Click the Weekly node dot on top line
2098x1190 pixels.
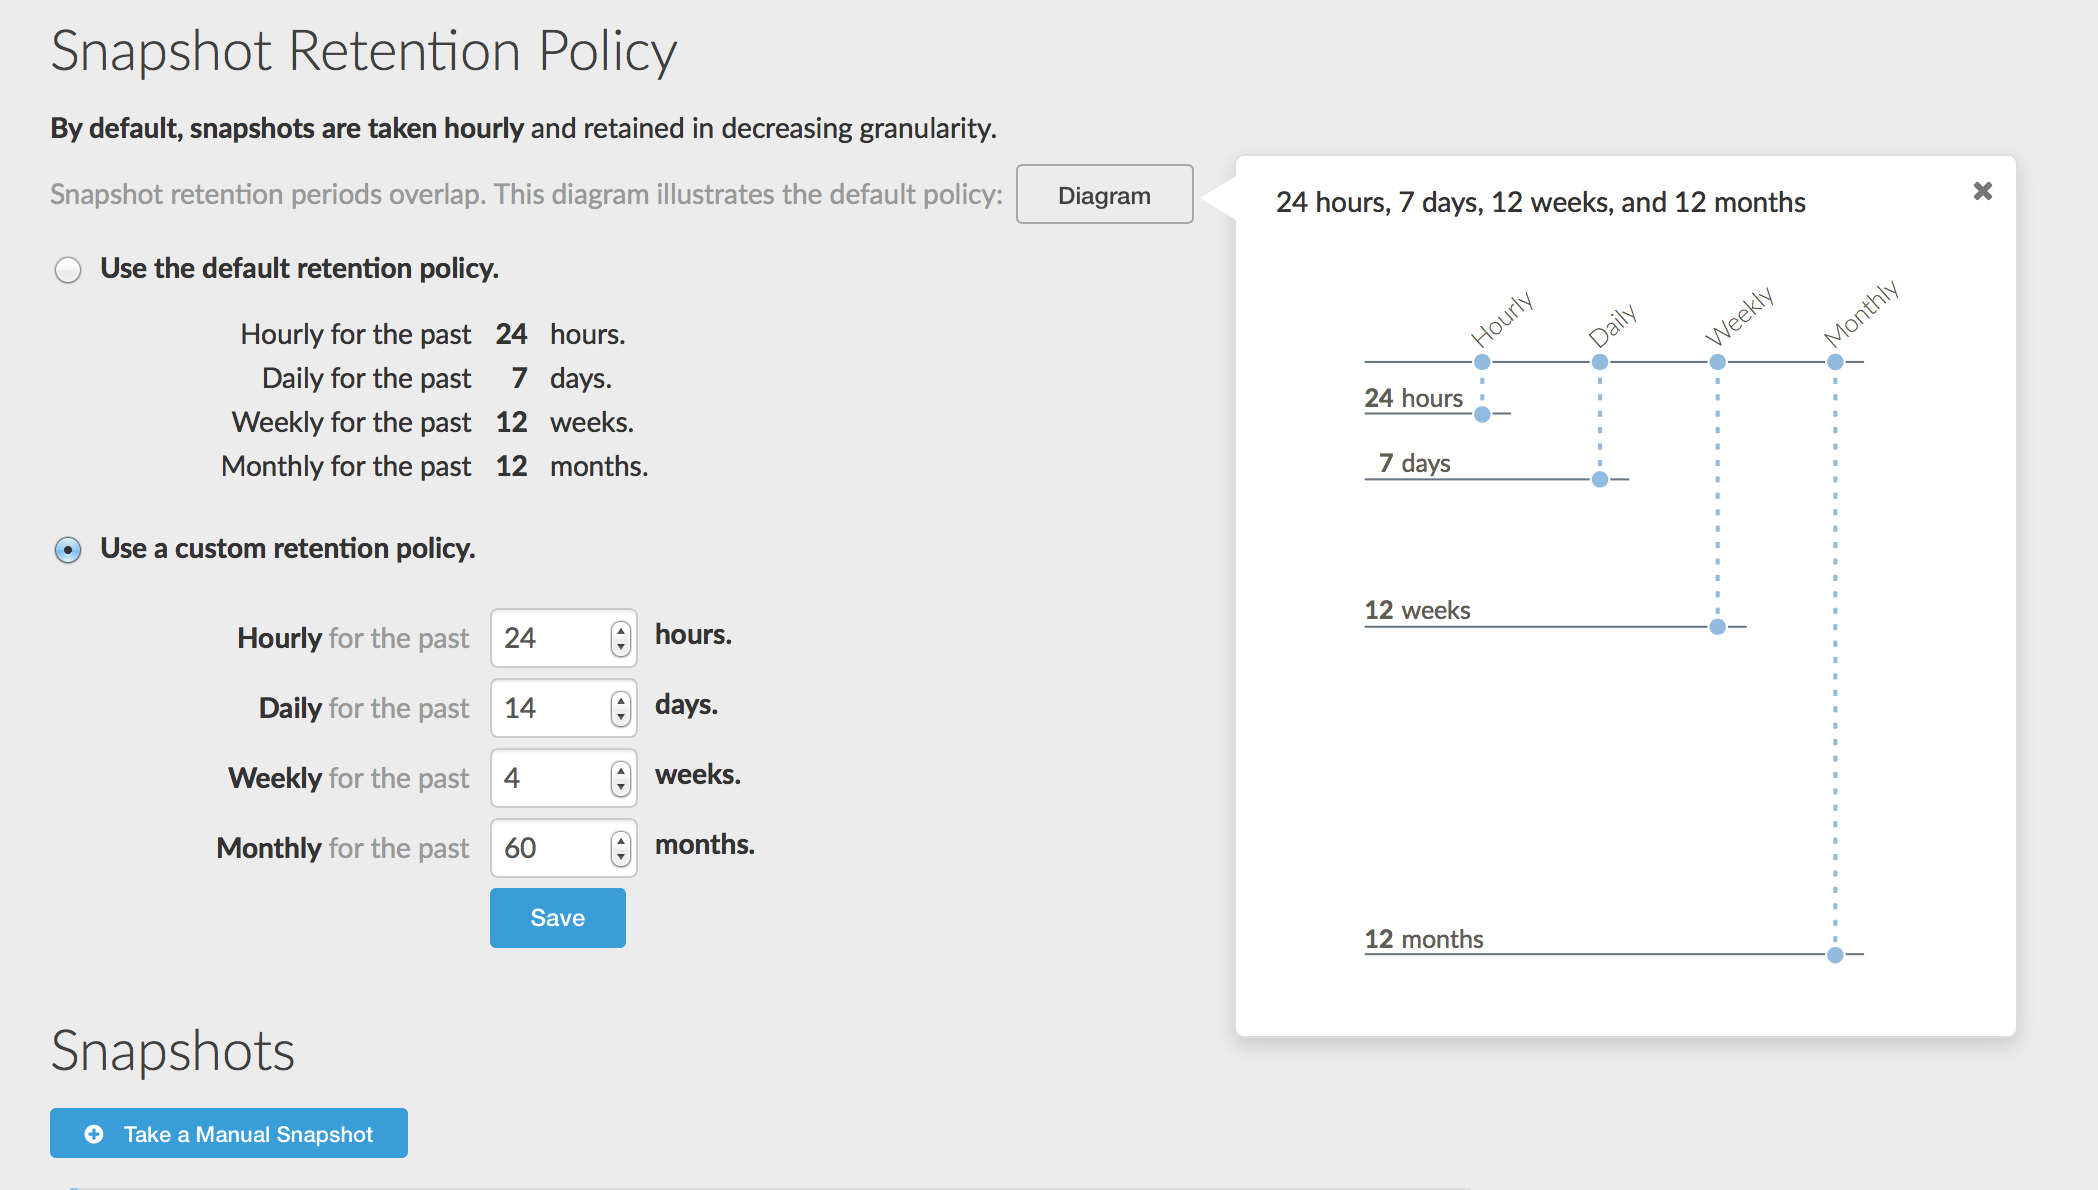pos(1717,362)
